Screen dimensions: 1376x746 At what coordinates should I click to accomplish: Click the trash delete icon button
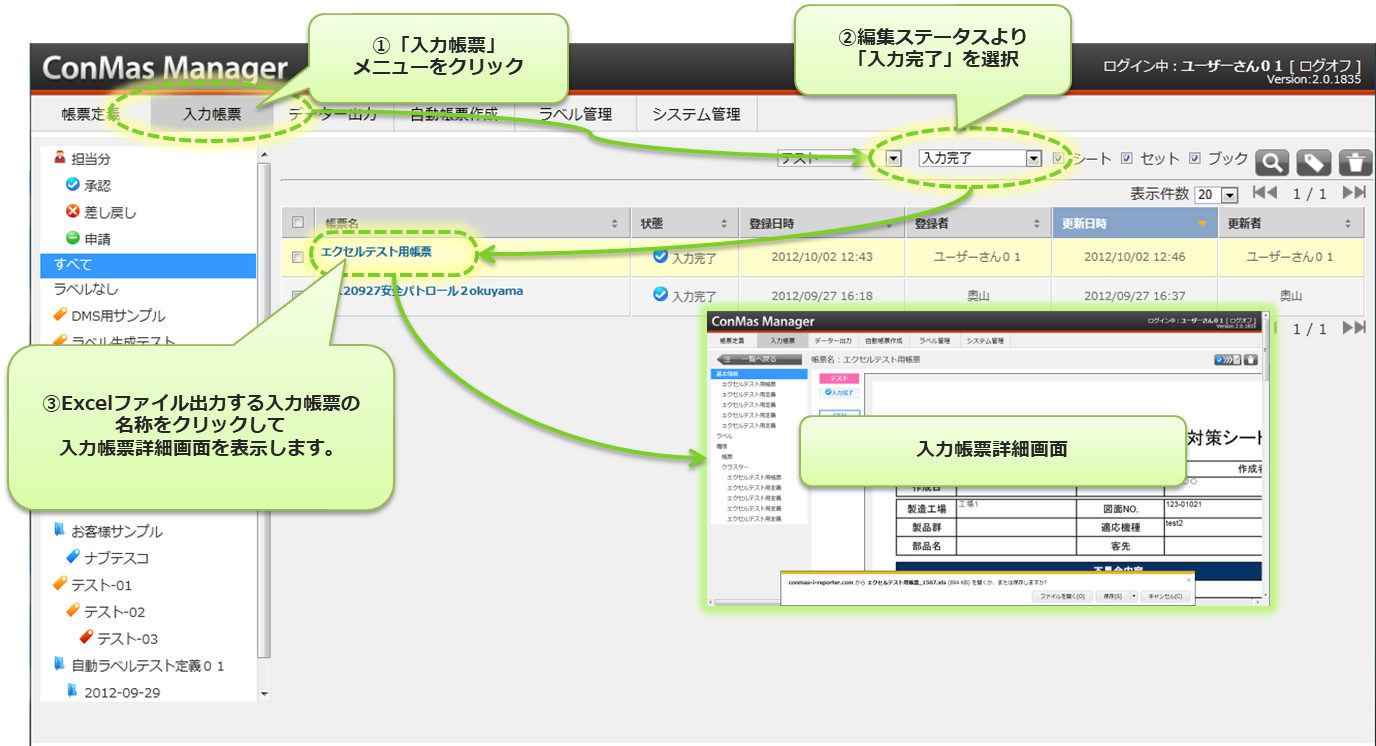[1354, 162]
